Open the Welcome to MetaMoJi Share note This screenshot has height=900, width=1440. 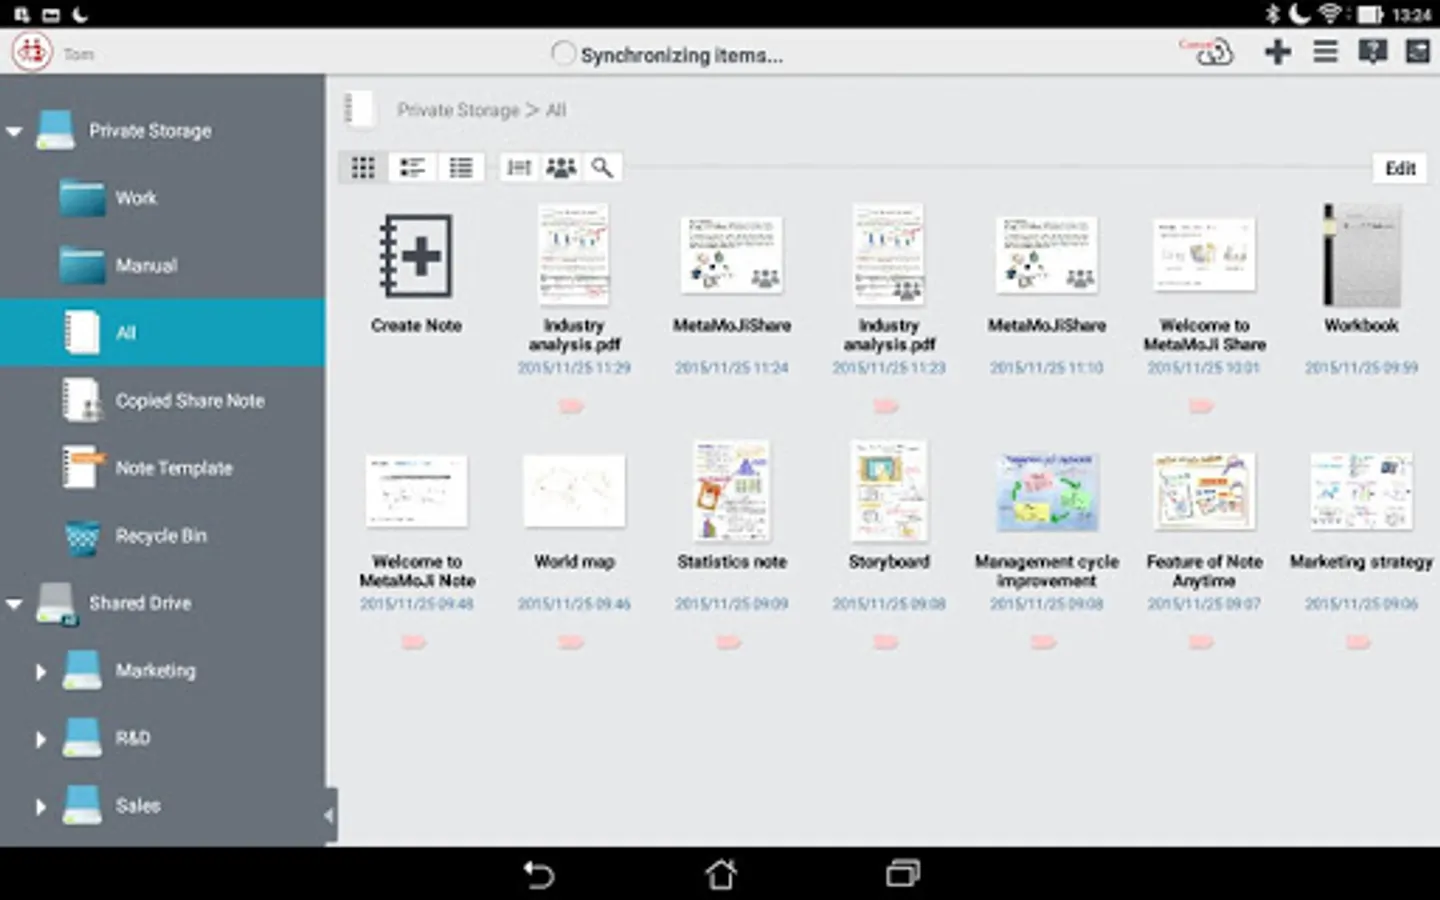click(1204, 255)
